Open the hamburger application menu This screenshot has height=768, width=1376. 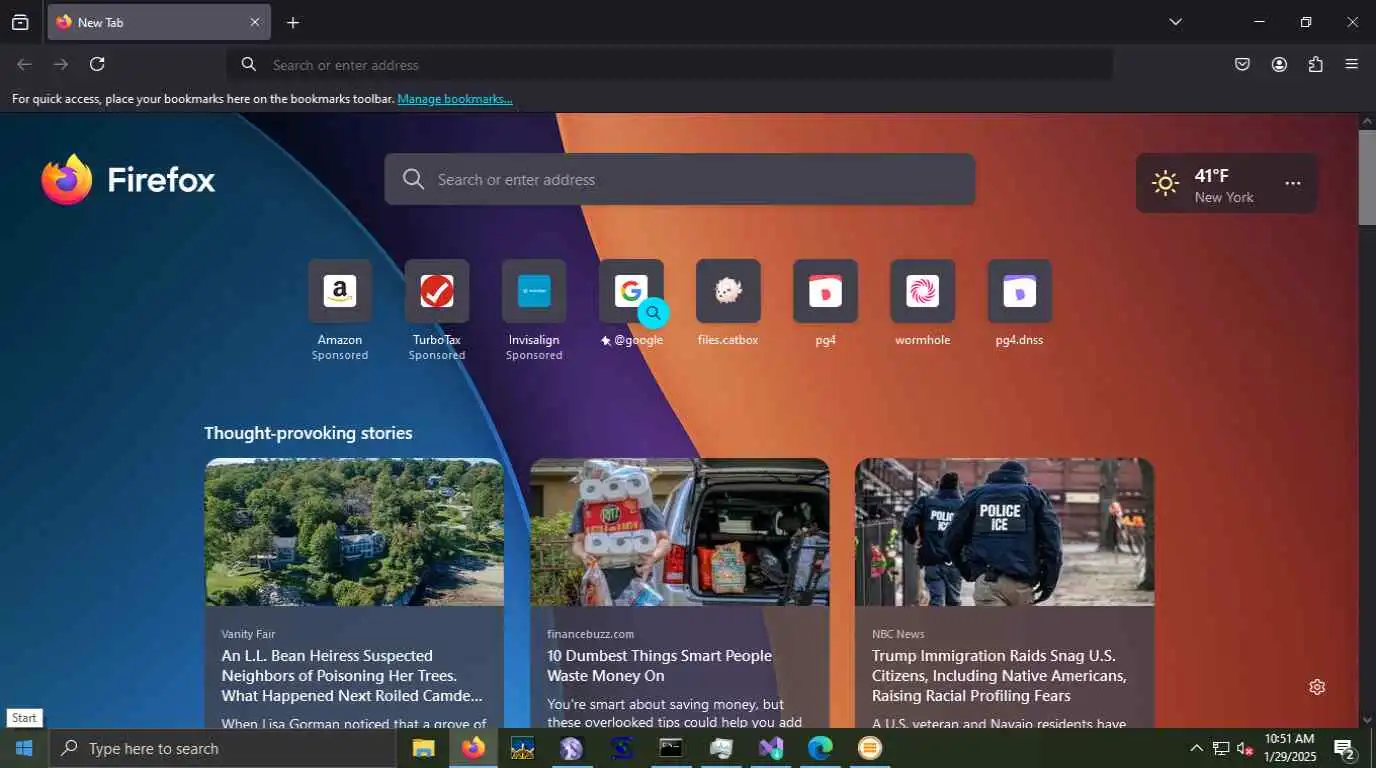pos(1352,64)
